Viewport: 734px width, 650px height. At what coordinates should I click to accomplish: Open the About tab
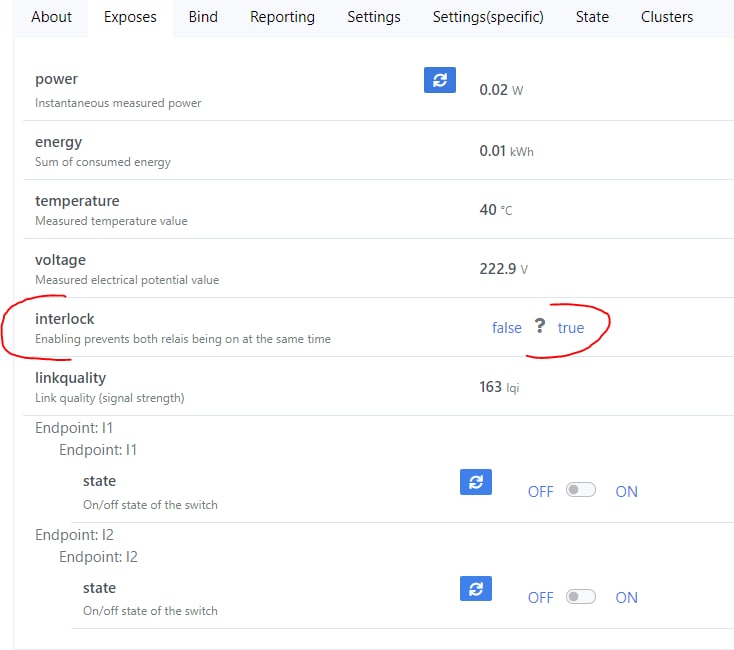pyautogui.click(x=51, y=17)
